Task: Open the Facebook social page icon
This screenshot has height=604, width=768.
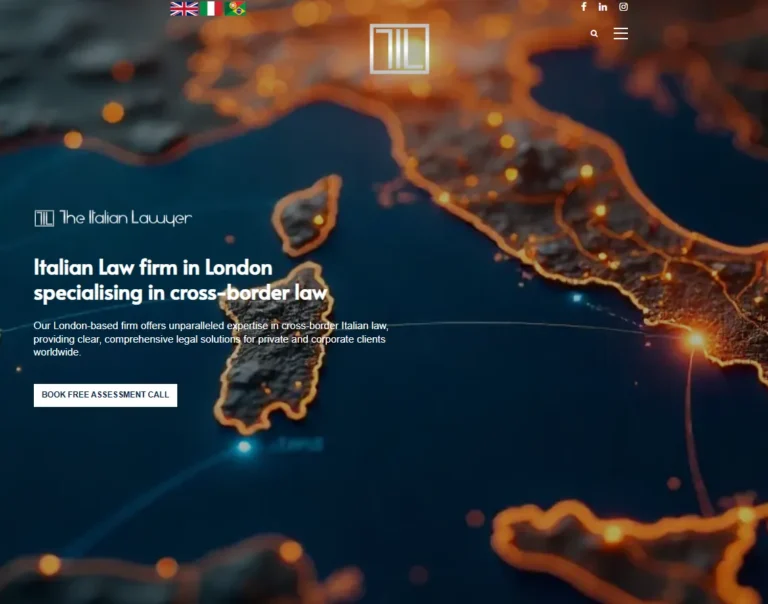Action: (584, 7)
